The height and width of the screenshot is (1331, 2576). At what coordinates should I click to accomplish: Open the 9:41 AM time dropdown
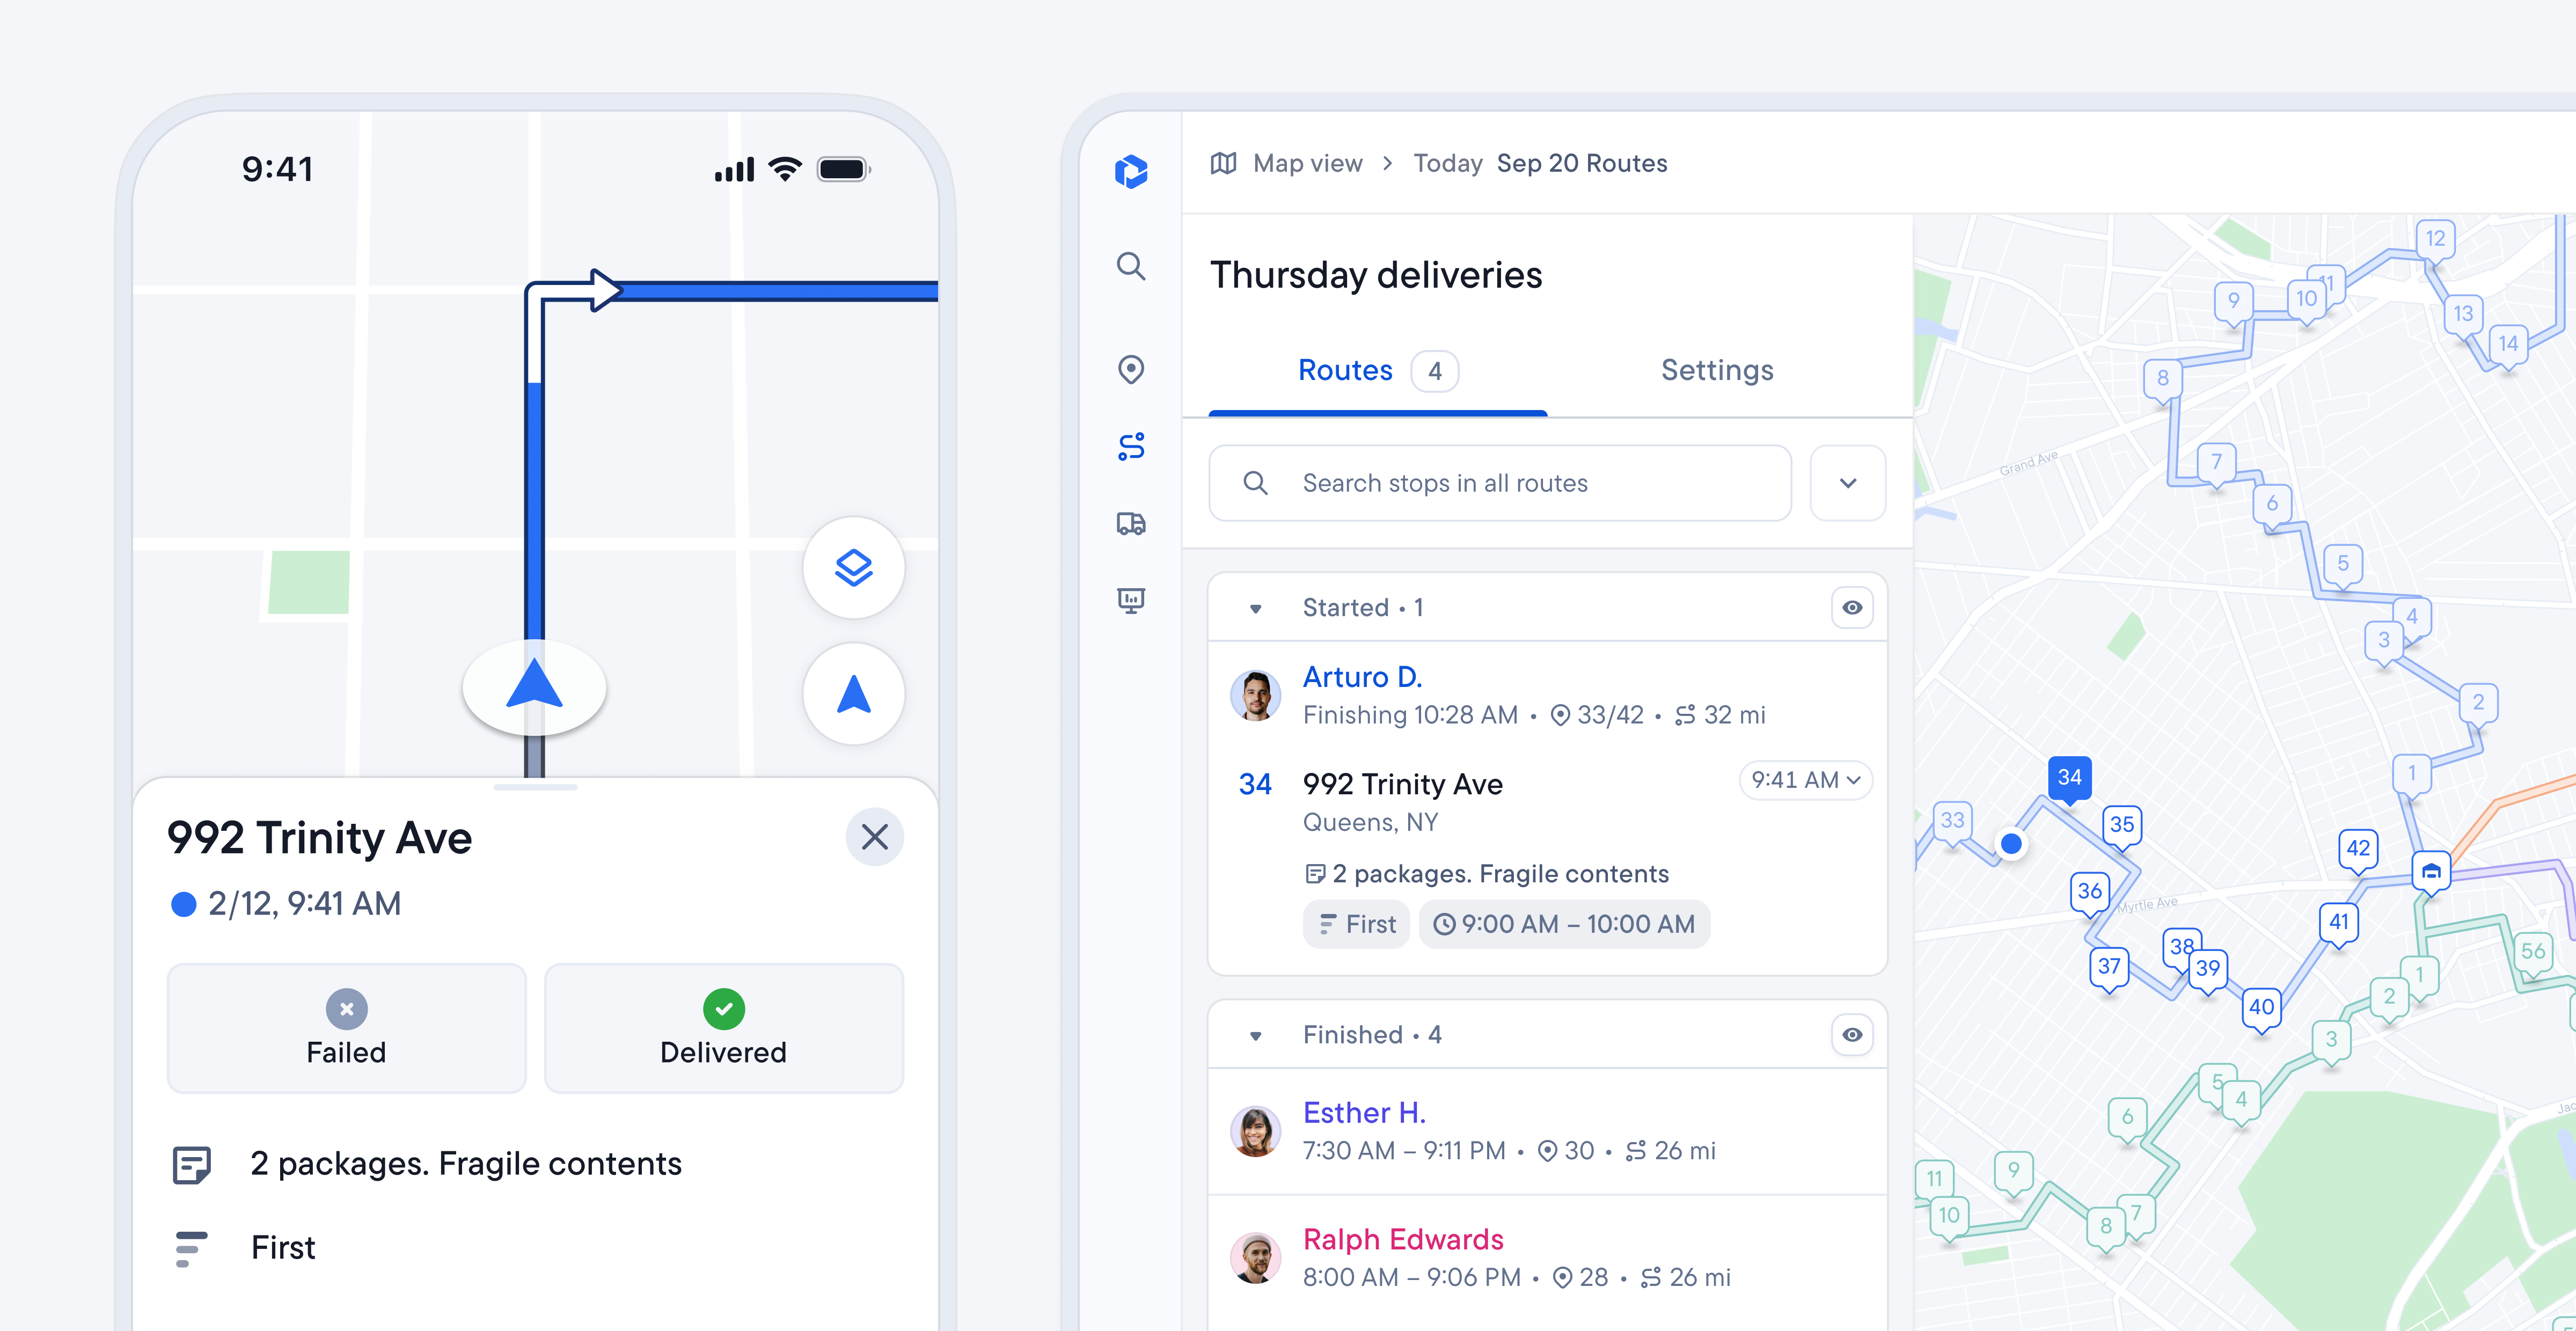(x=1806, y=780)
